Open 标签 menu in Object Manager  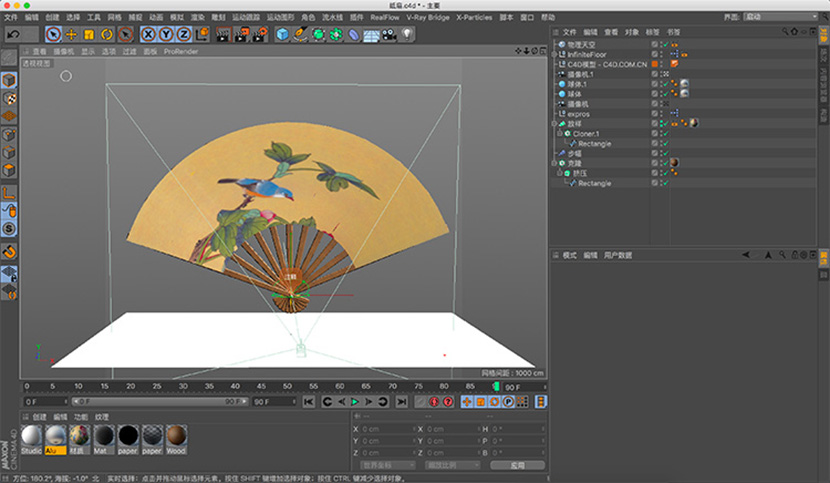pos(653,32)
